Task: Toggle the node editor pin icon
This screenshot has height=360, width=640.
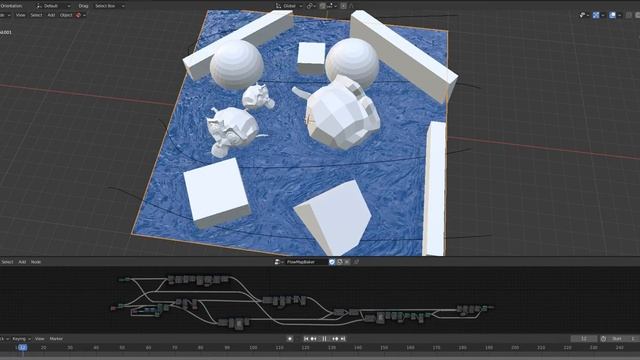Action: point(356,262)
